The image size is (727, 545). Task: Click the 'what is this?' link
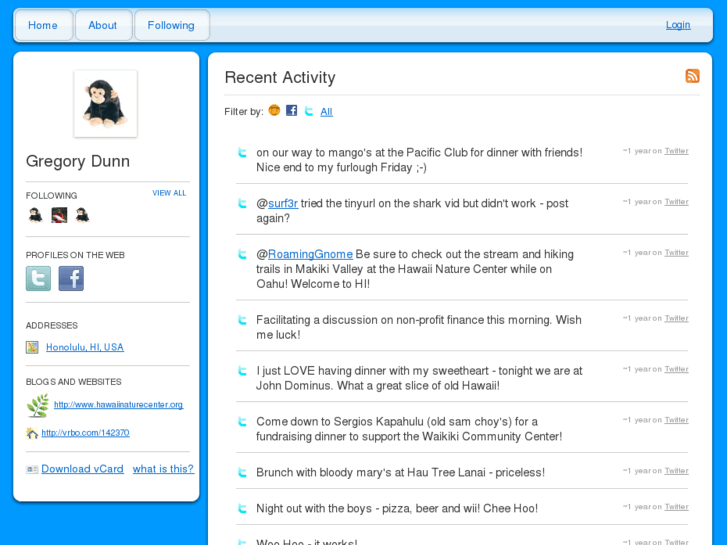pyautogui.click(x=163, y=469)
